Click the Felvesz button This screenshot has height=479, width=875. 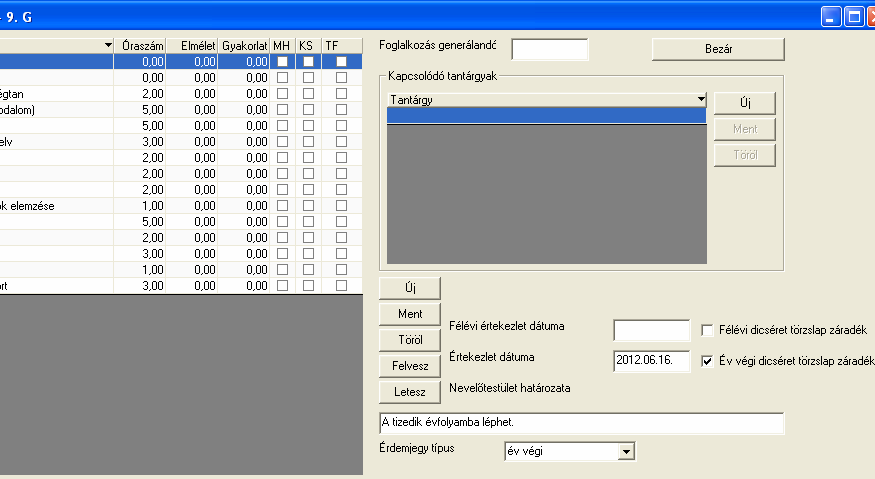410,366
